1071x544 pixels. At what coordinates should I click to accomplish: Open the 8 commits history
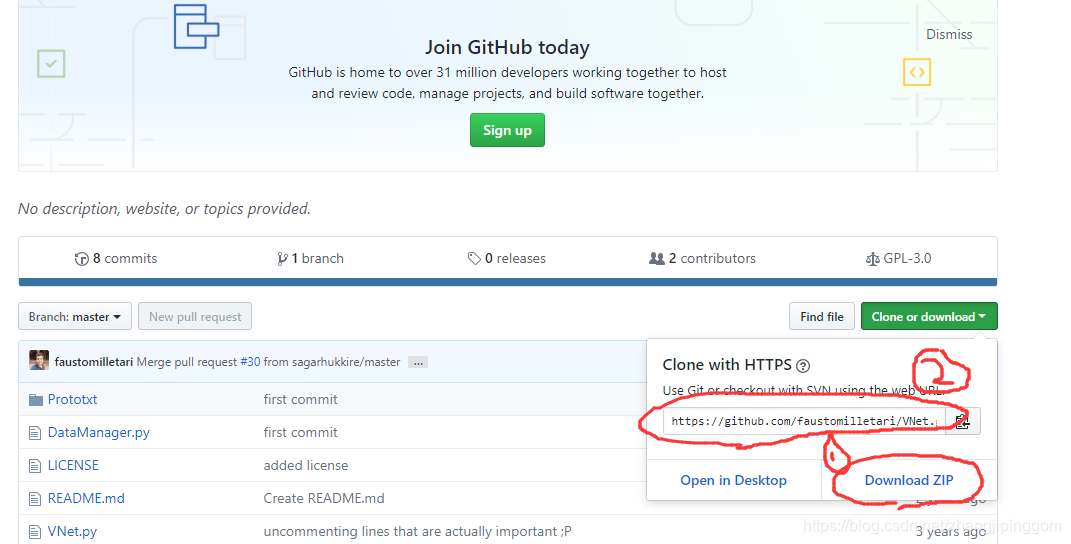(x=116, y=258)
